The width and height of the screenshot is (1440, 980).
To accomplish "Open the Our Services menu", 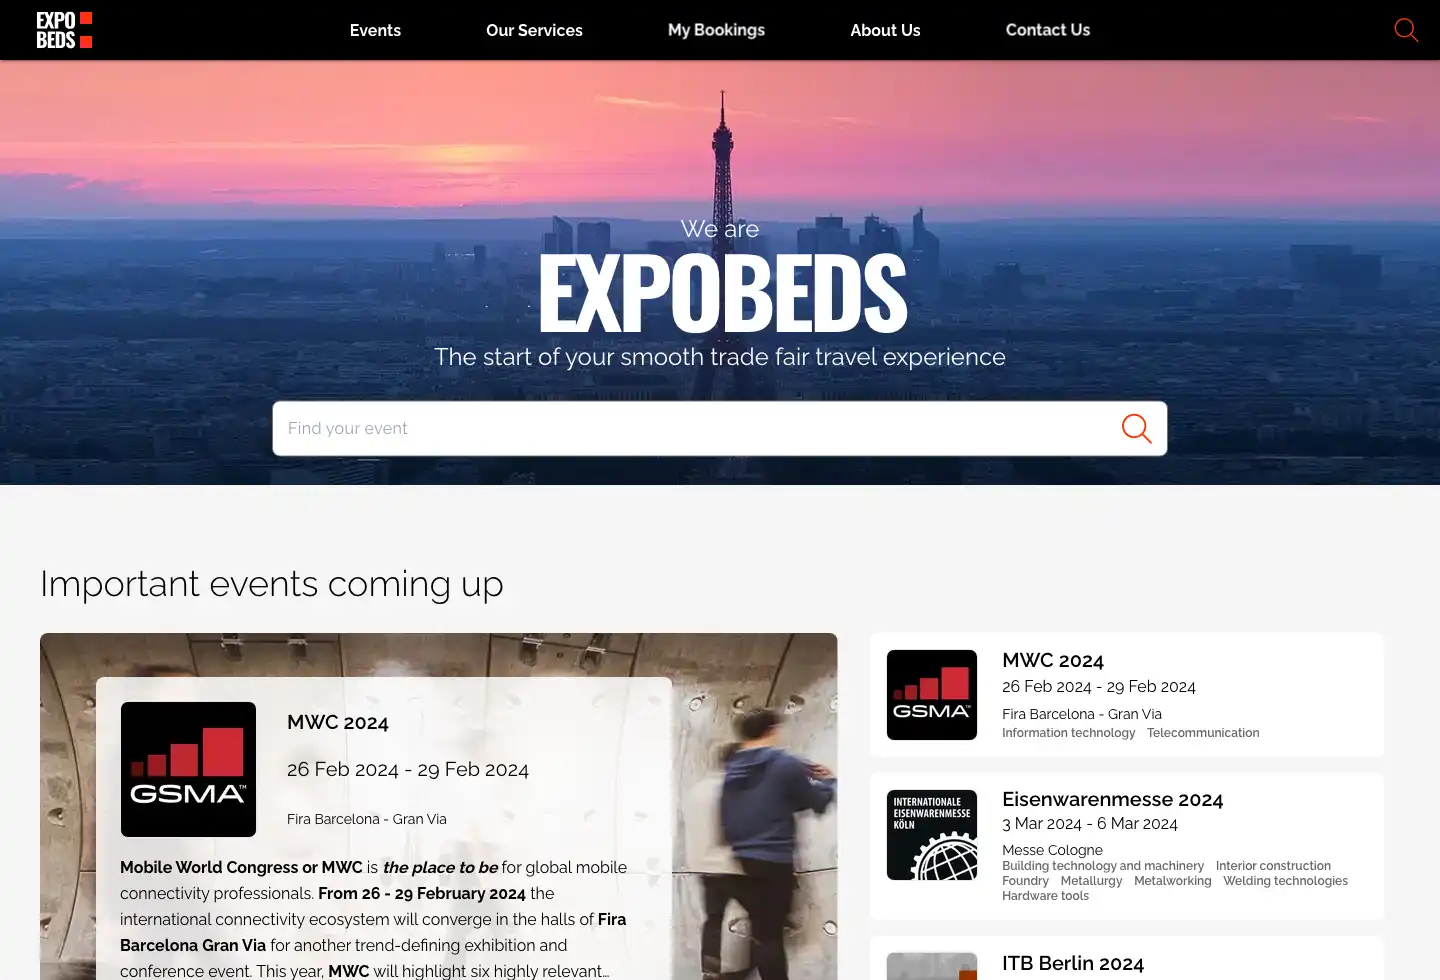I will (x=534, y=30).
